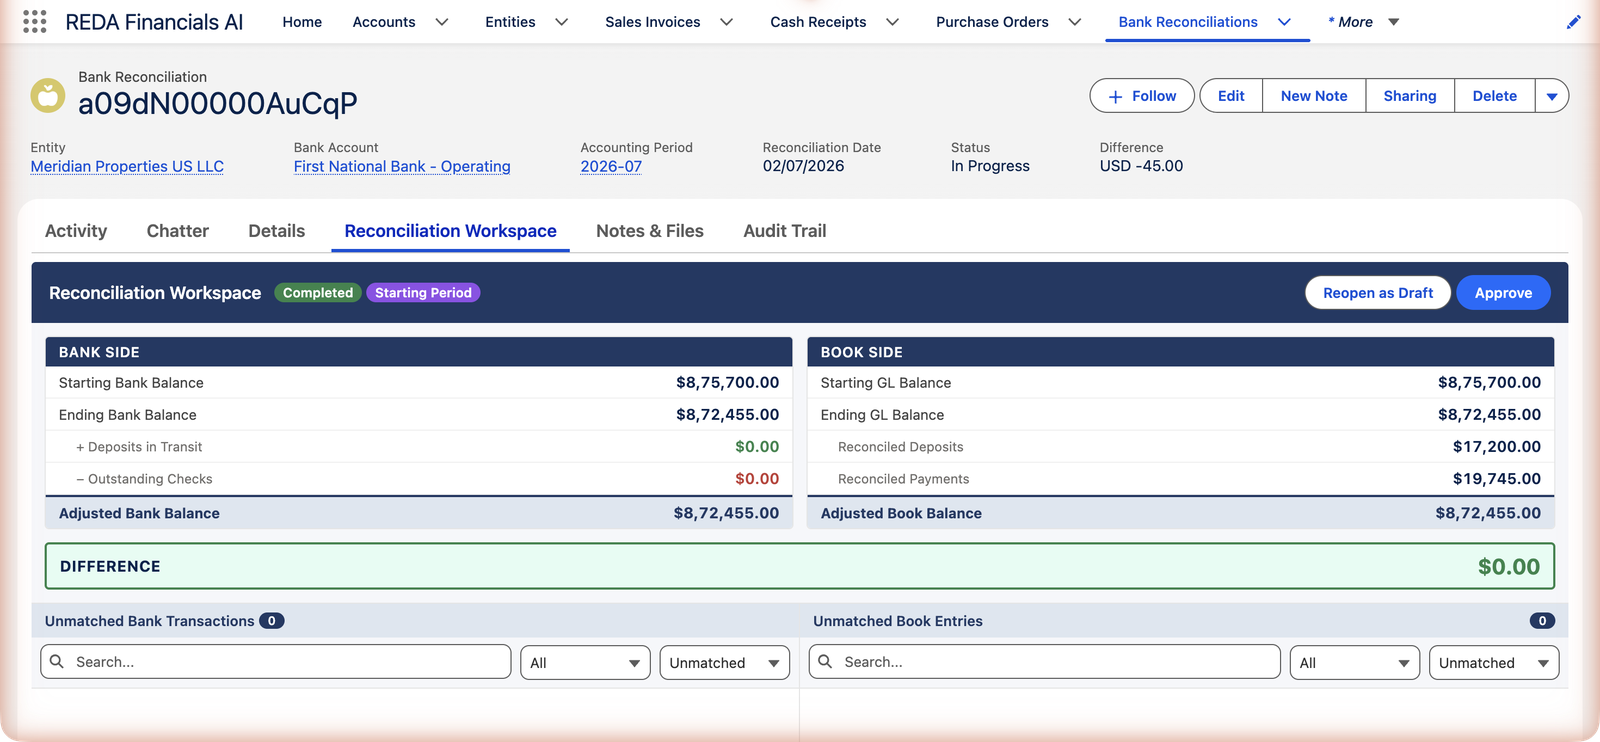Open the Notes & Files tab
This screenshot has height=742, width=1600.
(x=650, y=231)
